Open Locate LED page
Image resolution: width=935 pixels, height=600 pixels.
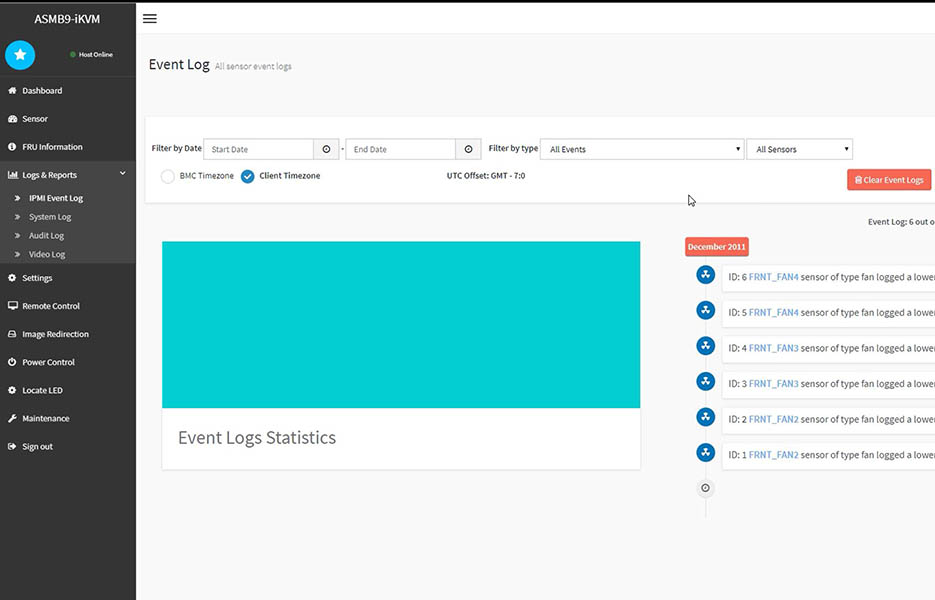click(x=42, y=390)
